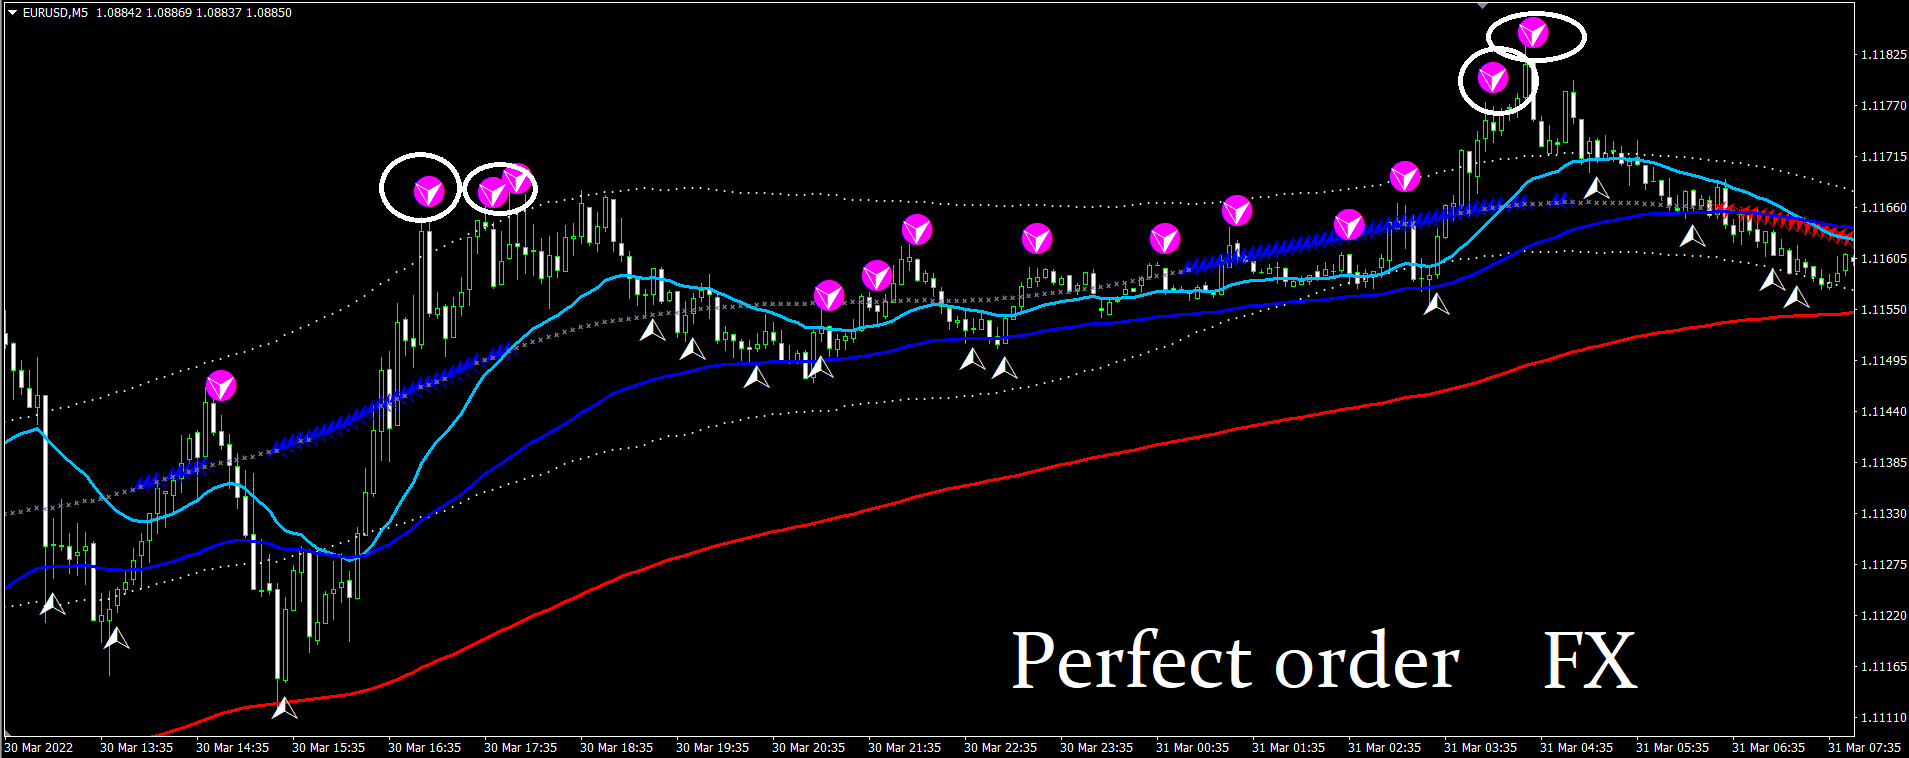Click the 1.11220 price scale label
Image resolution: width=1909 pixels, height=758 pixels.
[x=1883, y=616]
